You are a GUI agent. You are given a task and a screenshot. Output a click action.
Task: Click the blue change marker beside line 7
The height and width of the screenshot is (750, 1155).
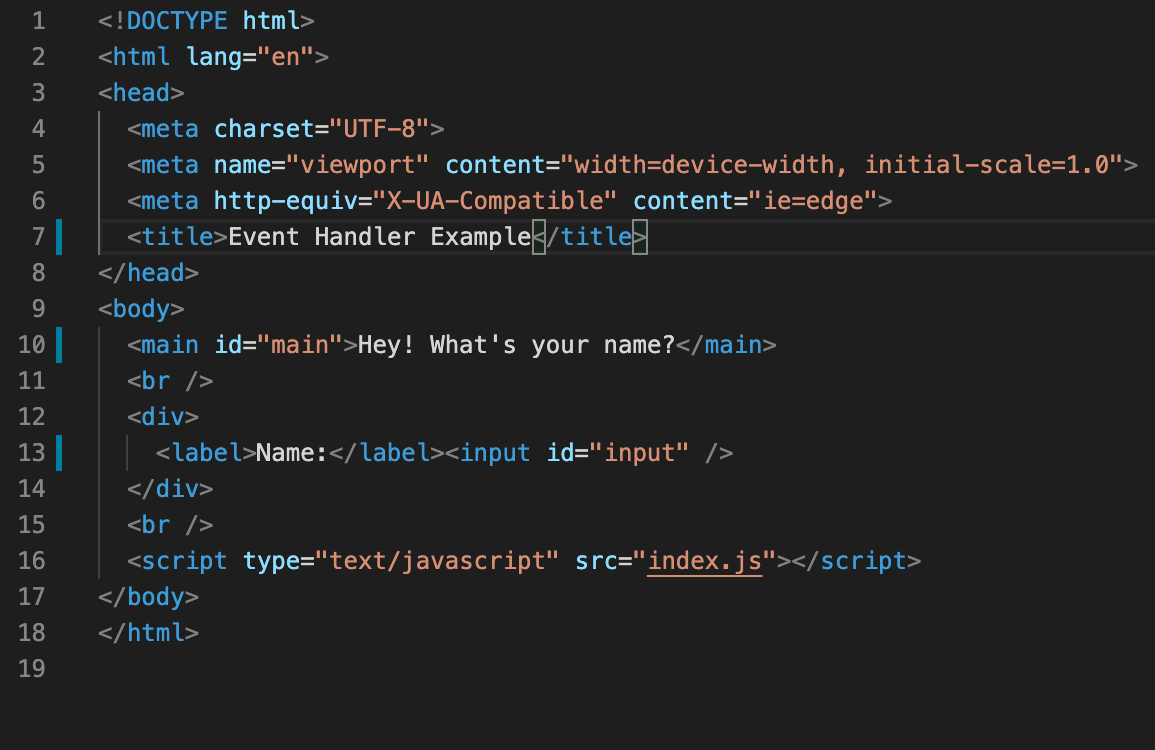click(60, 236)
